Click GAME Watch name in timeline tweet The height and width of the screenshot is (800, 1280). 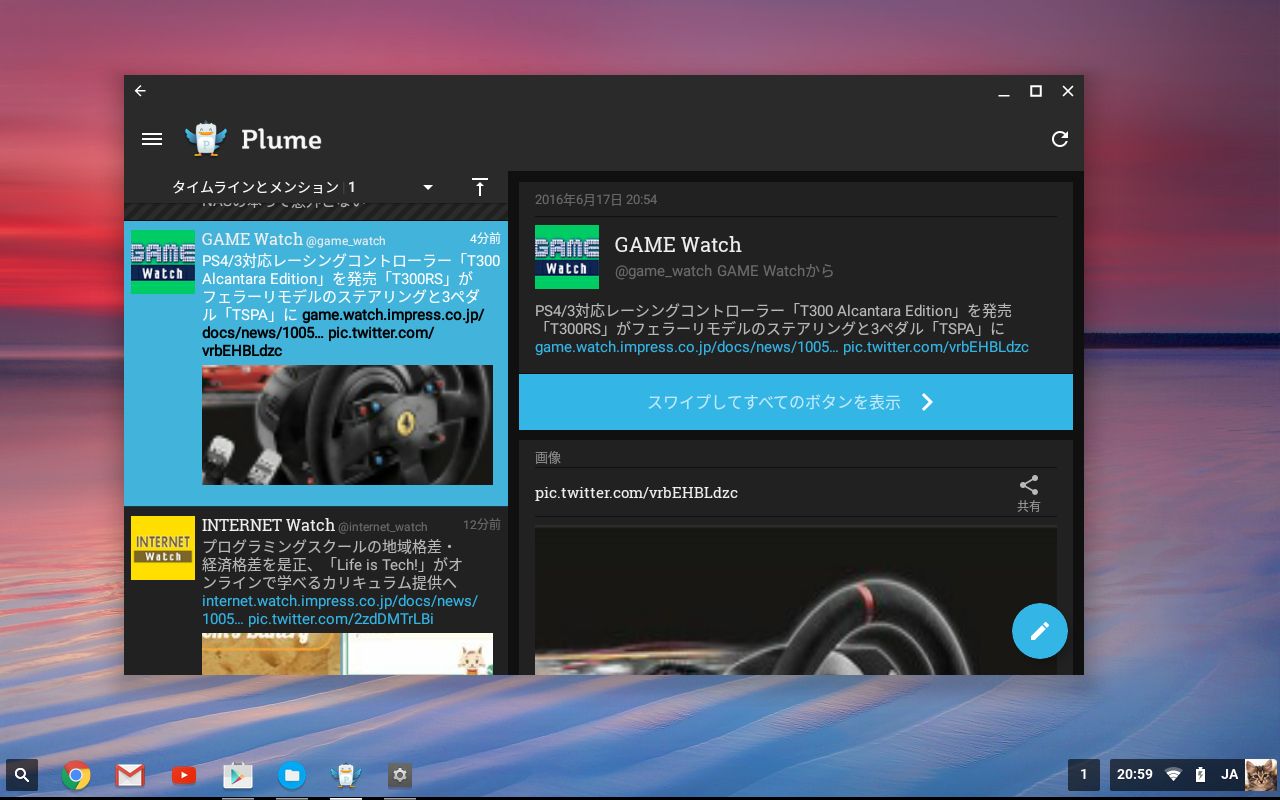coord(252,239)
